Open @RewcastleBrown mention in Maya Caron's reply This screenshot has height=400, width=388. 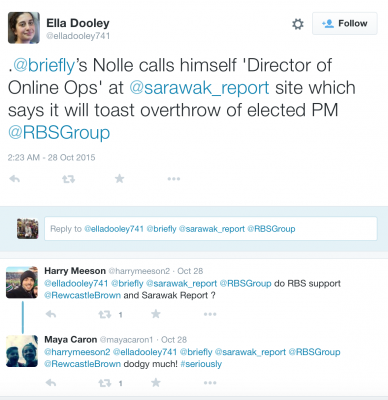[83, 364]
